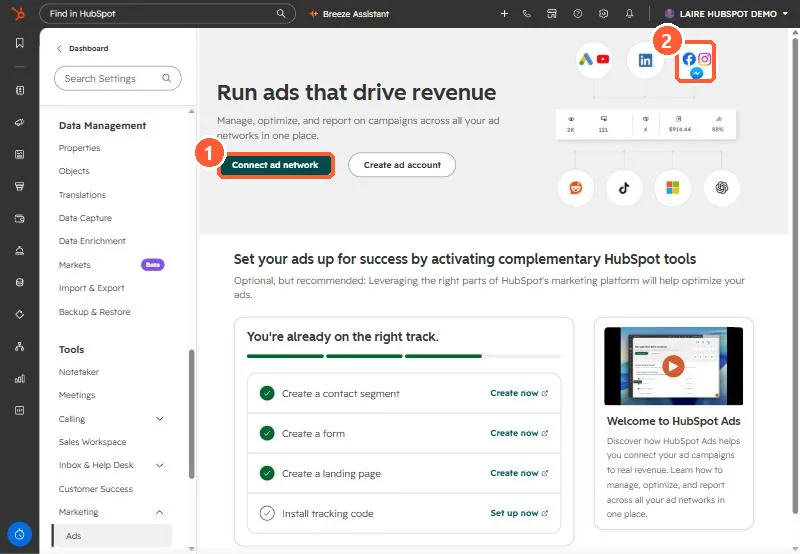Click Create now for contact segment
This screenshot has height=554, width=800.
(x=519, y=393)
